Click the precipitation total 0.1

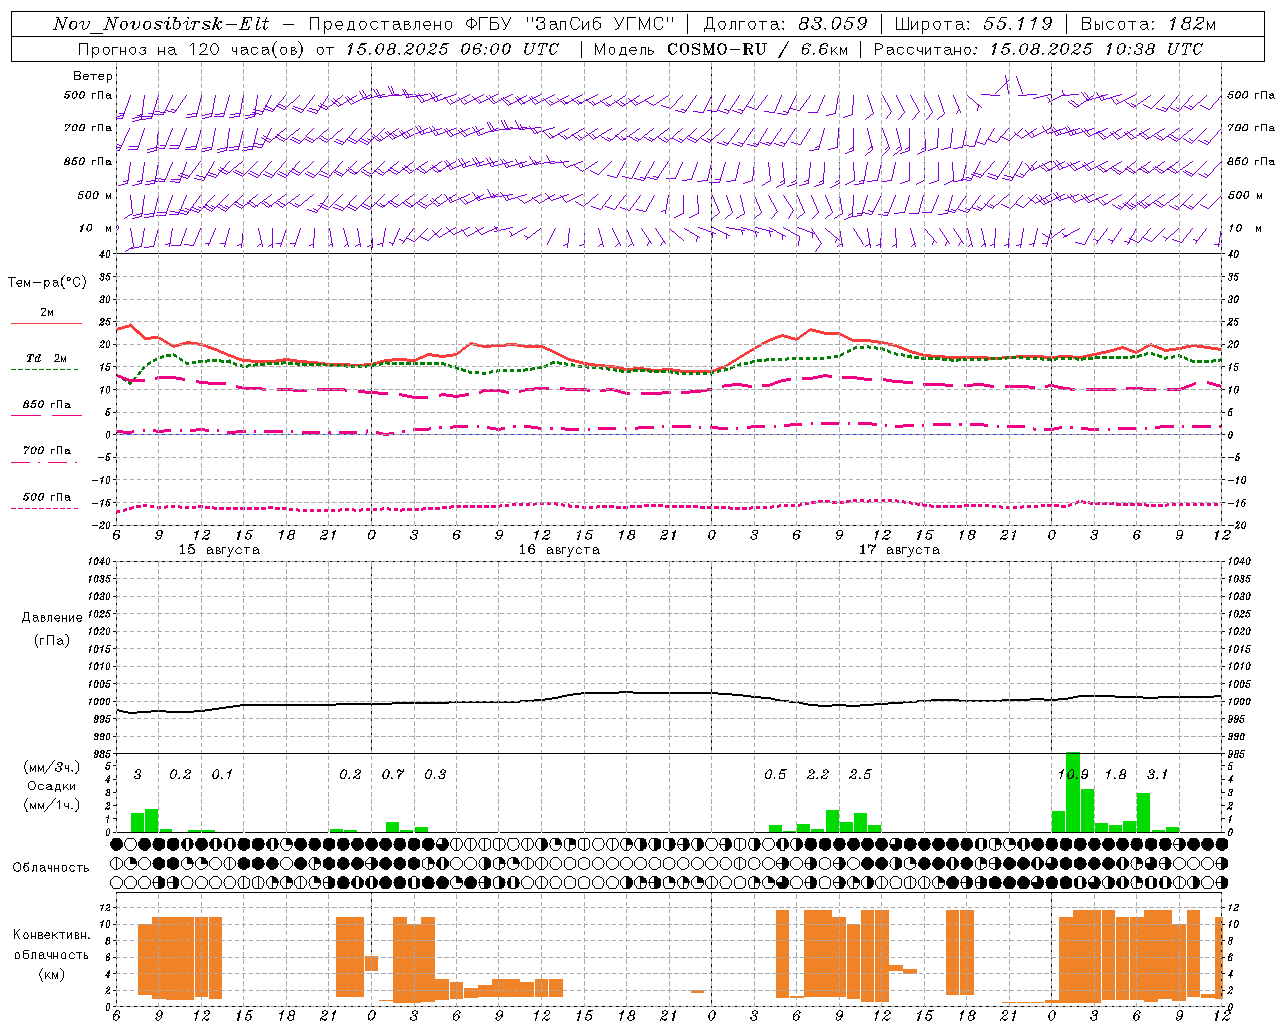(222, 775)
